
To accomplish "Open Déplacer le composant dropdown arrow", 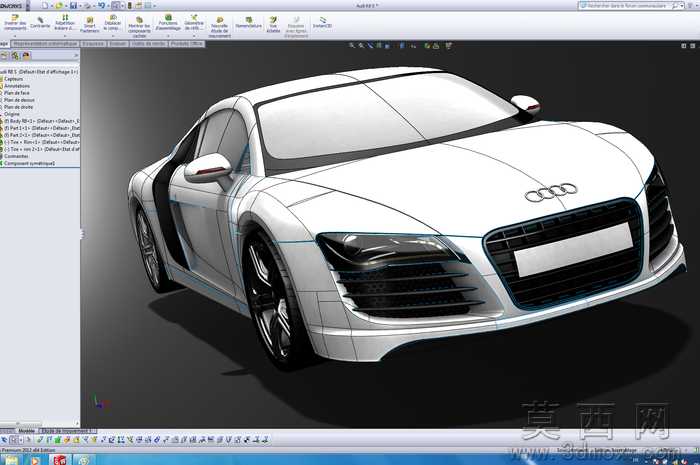I will click(x=112, y=36).
